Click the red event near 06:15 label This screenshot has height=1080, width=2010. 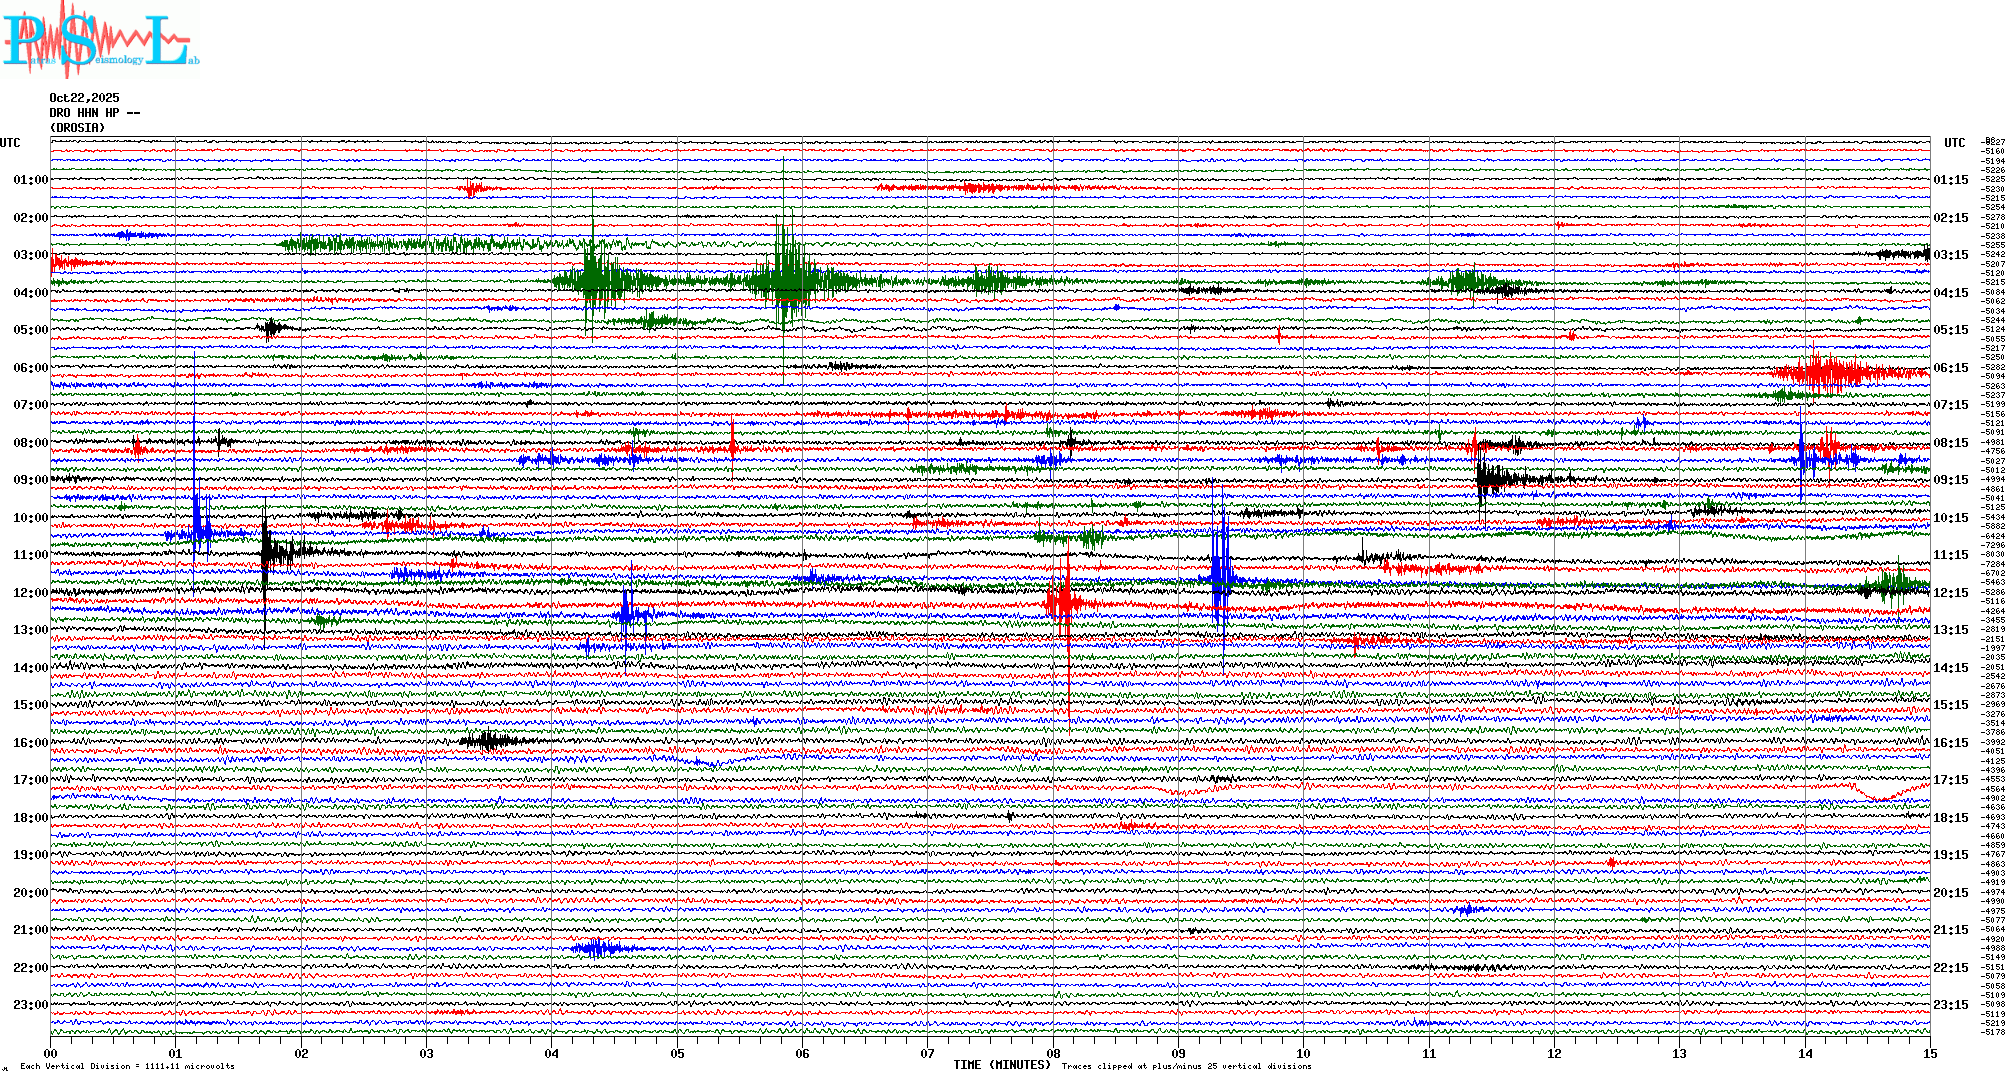click(x=1832, y=373)
